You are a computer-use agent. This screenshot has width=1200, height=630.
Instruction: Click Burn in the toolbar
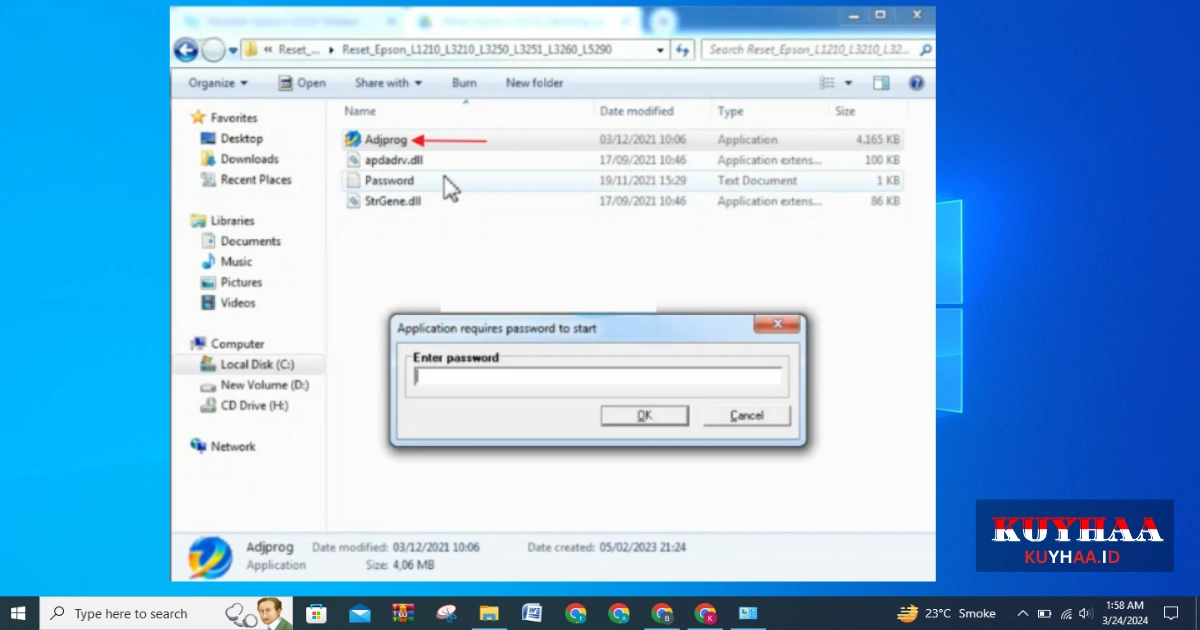464,83
